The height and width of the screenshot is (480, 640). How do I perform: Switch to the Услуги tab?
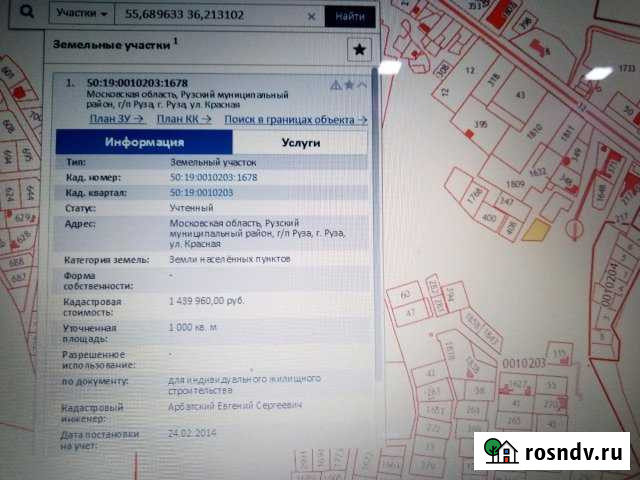tap(300, 143)
